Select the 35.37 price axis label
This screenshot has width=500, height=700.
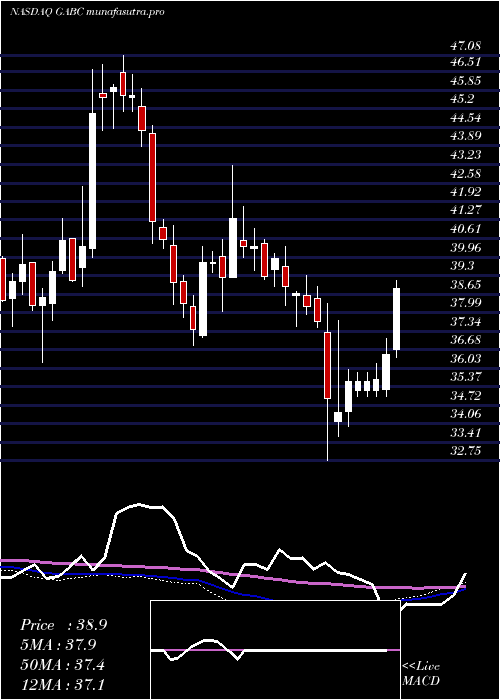pyautogui.click(x=465, y=377)
